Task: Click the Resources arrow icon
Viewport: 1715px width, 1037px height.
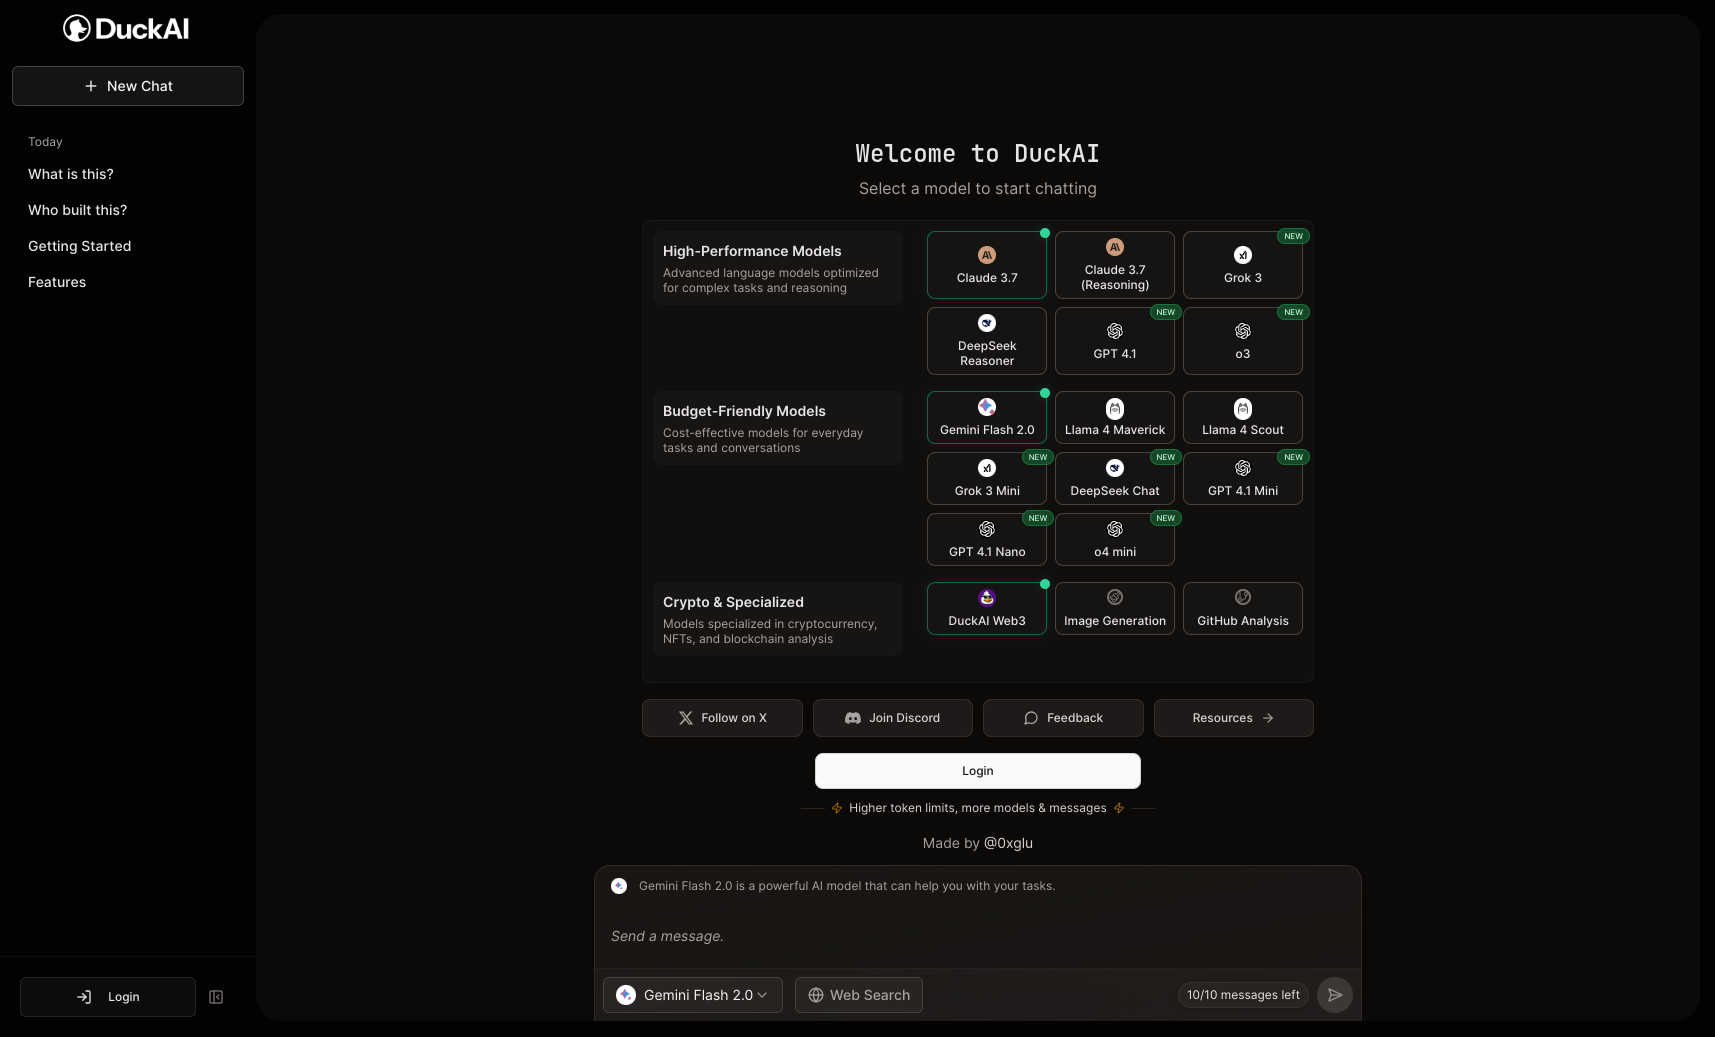Action: coord(1268,718)
